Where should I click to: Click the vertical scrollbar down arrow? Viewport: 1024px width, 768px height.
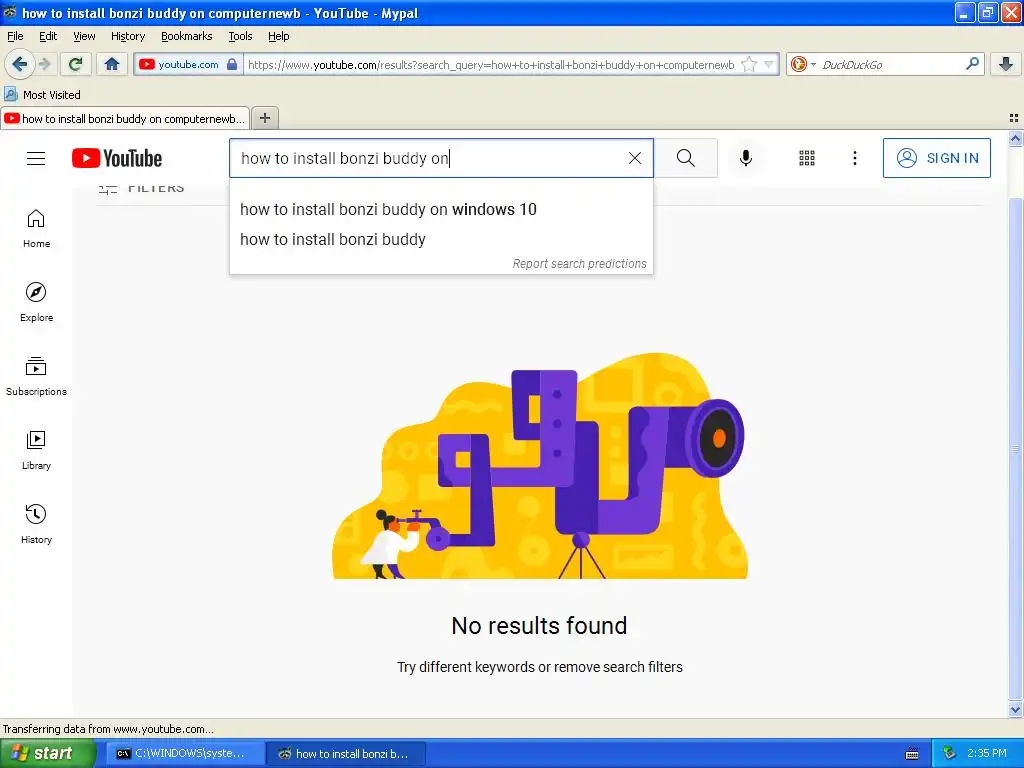click(x=1015, y=709)
